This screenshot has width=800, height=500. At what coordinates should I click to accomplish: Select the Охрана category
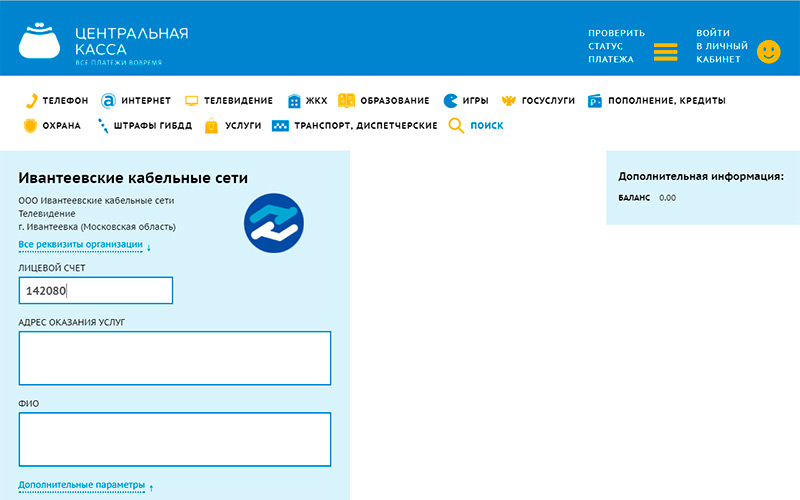pos(62,126)
